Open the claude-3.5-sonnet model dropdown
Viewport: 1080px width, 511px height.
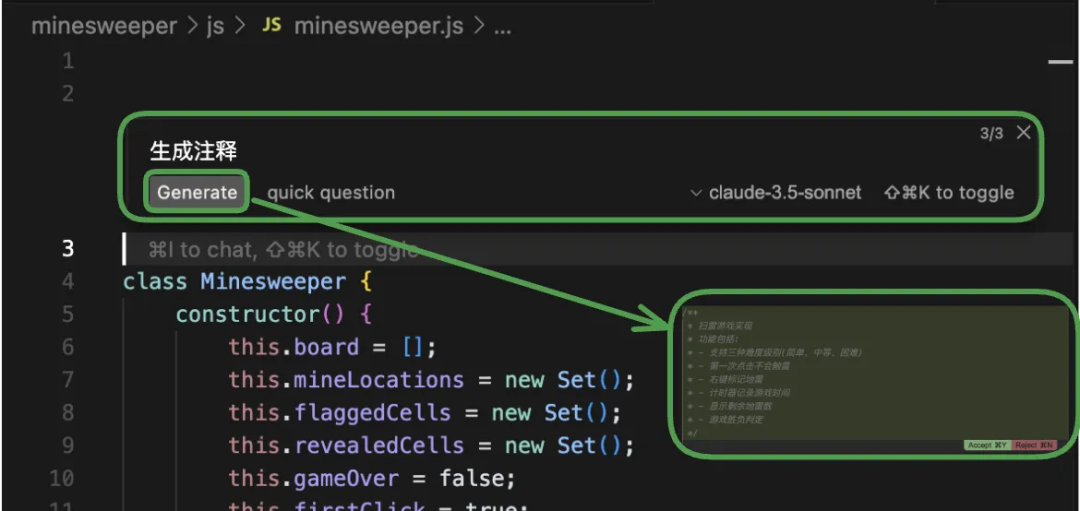click(776, 193)
